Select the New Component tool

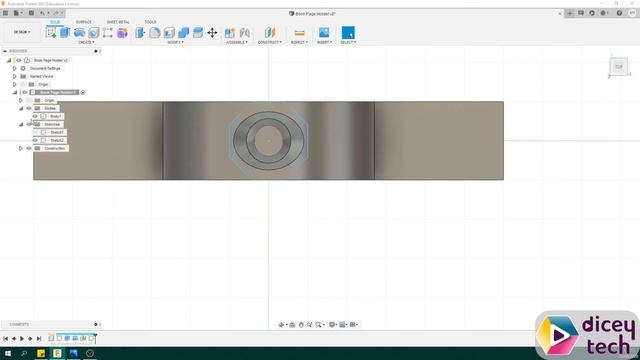[230, 32]
